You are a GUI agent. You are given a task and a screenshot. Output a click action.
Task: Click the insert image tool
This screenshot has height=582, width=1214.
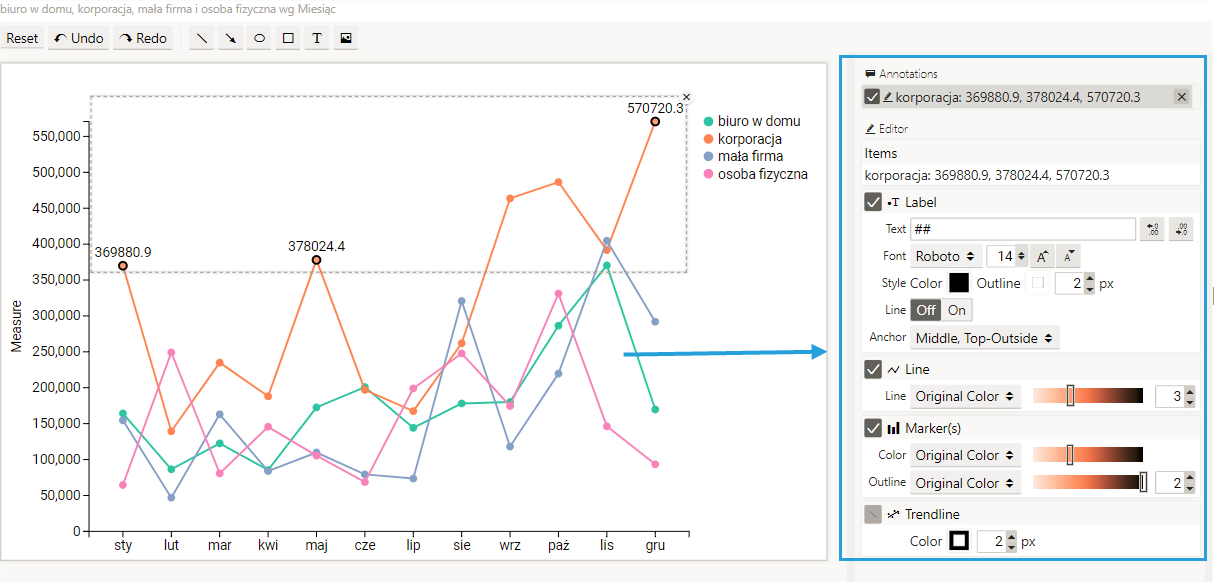pos(346,39)
